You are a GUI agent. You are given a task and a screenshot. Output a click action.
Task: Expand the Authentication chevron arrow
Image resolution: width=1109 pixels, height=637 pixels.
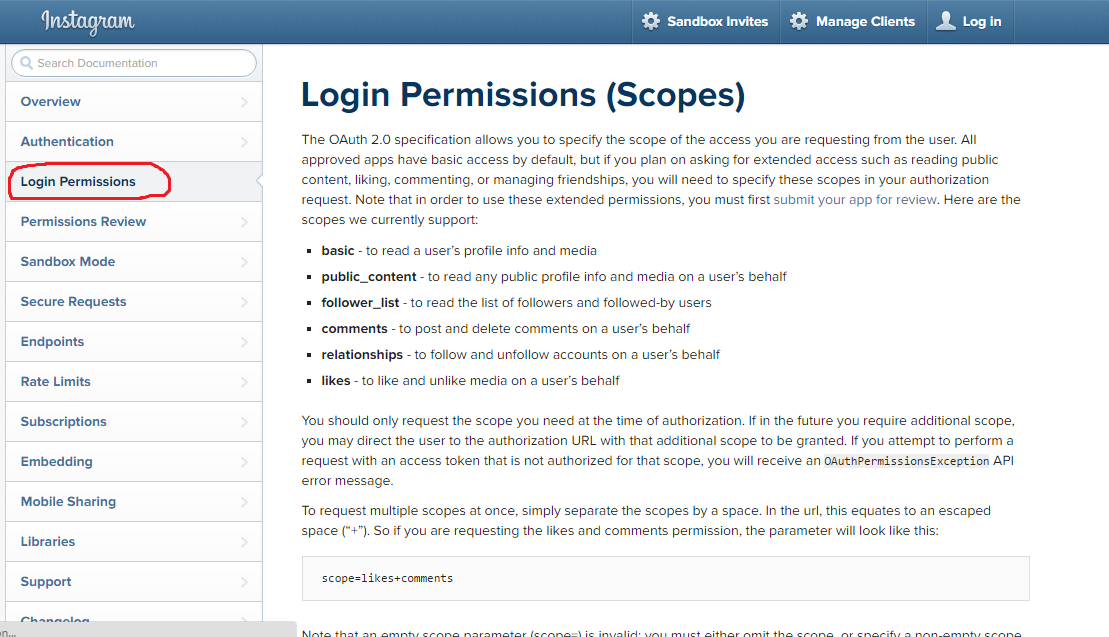pos(244,142)
